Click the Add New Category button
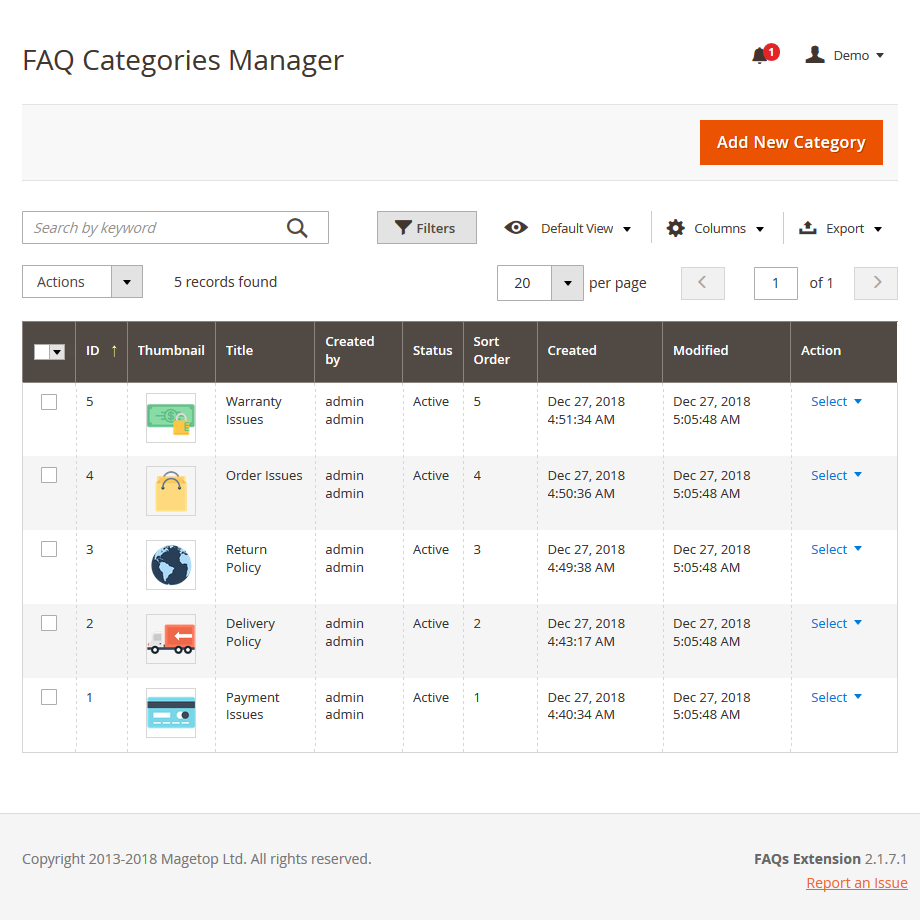920x920 pixels. (x=791, y=142)
